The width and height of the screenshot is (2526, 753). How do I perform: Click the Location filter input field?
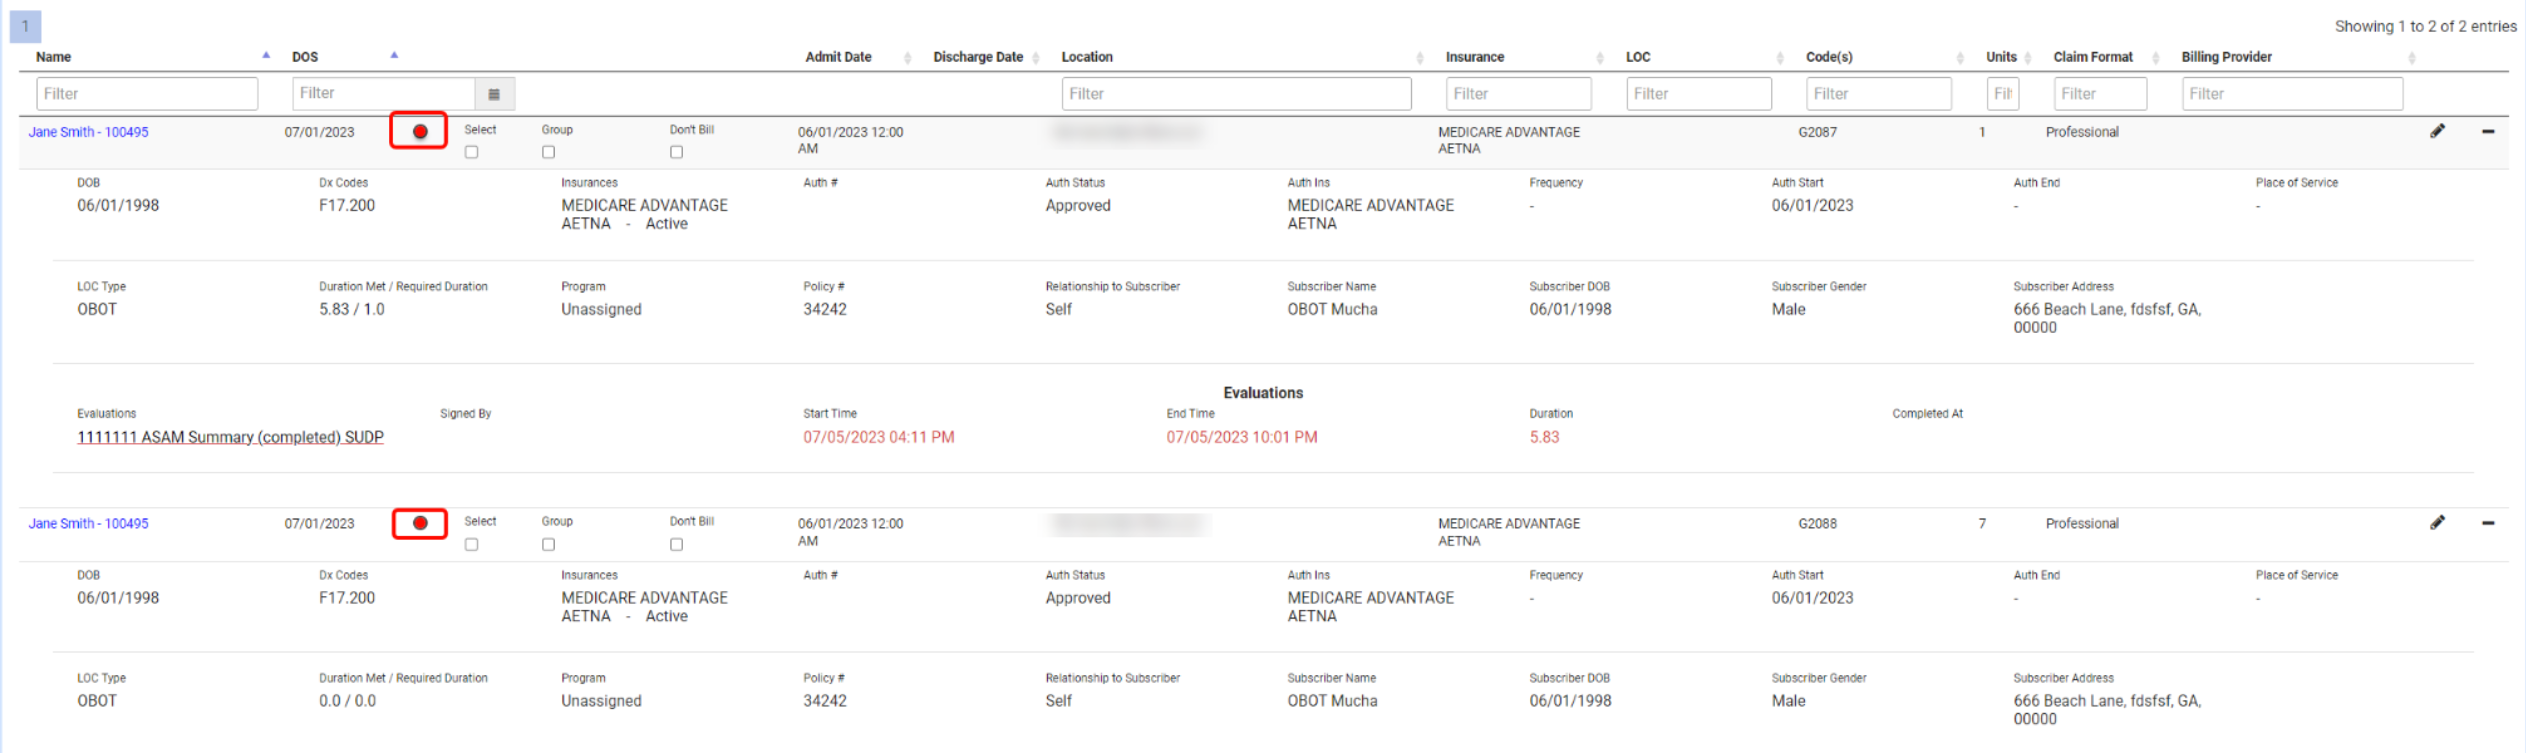[1236, 94]
